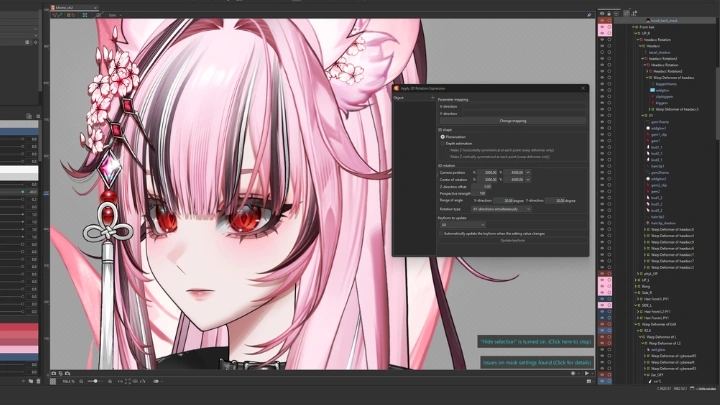Viewport: 720px width, 405px height.
Task: Click the Change mapping button
Action: [513, 121]
